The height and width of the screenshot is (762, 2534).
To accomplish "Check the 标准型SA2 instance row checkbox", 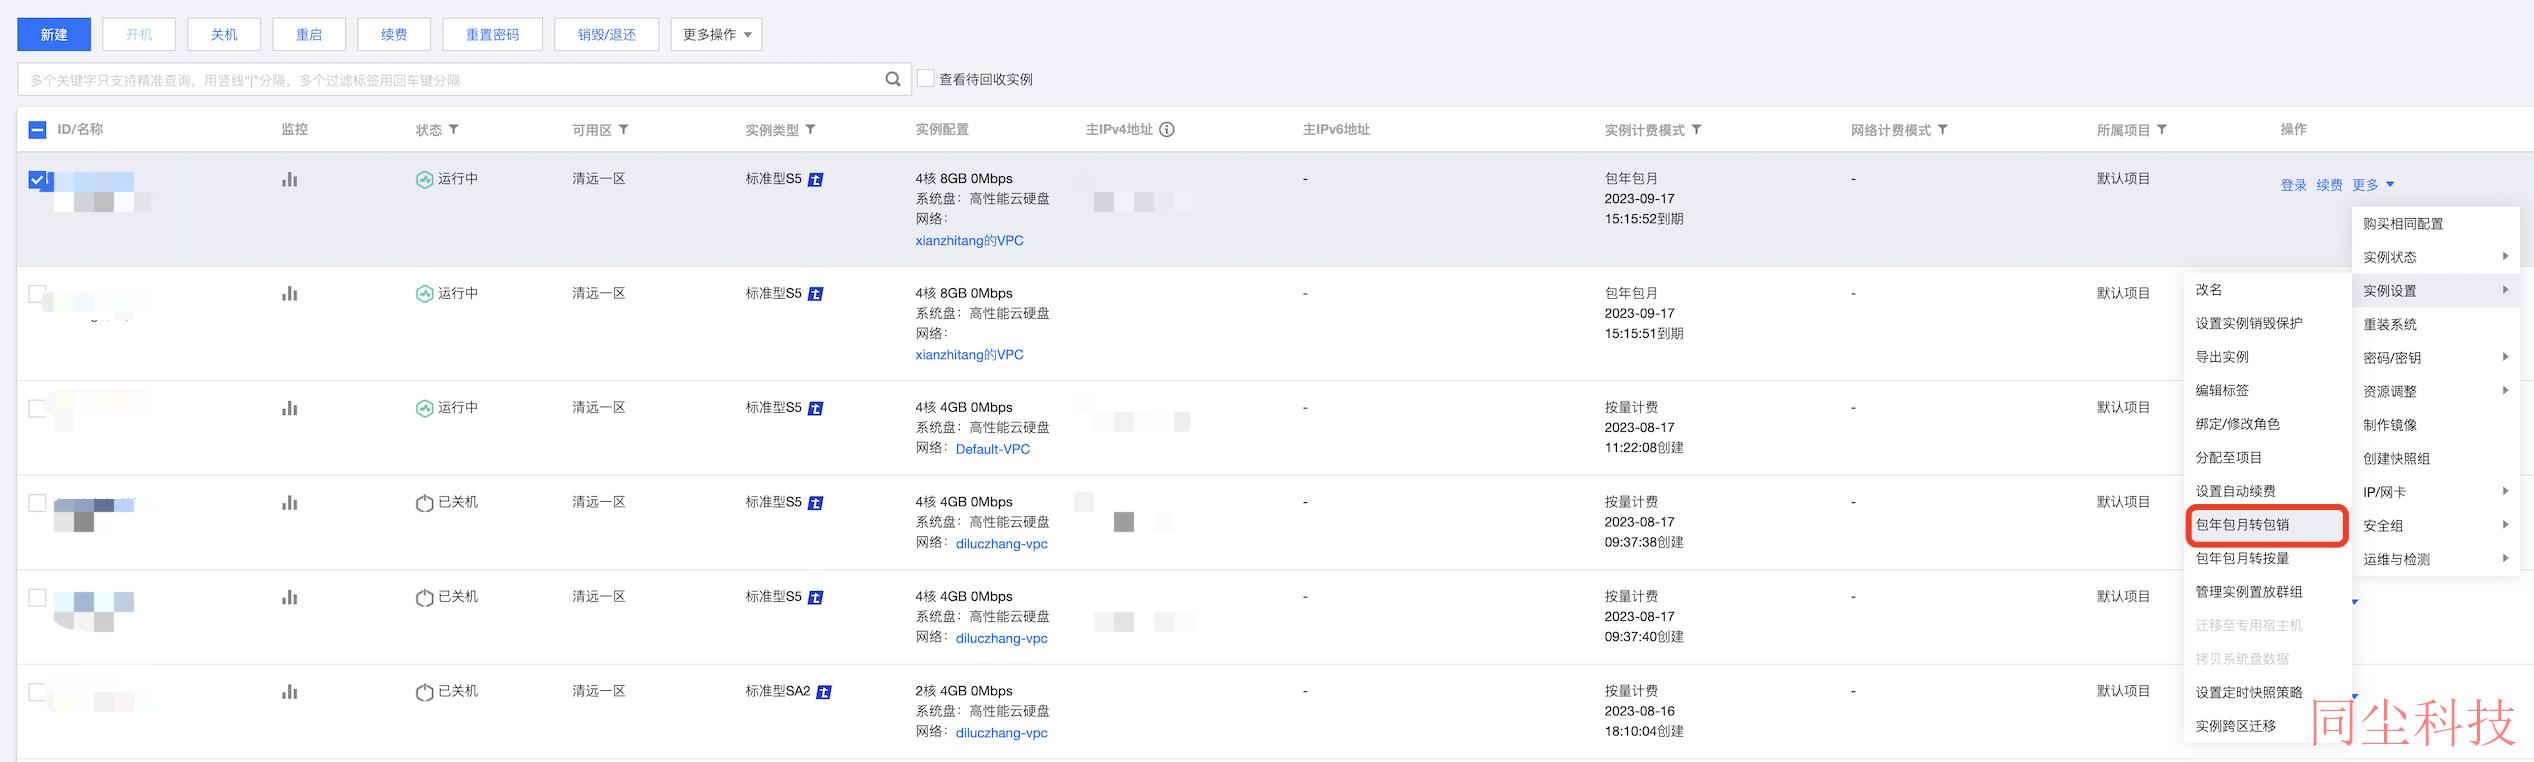I will pyautogui.click(x=37, y=691).
